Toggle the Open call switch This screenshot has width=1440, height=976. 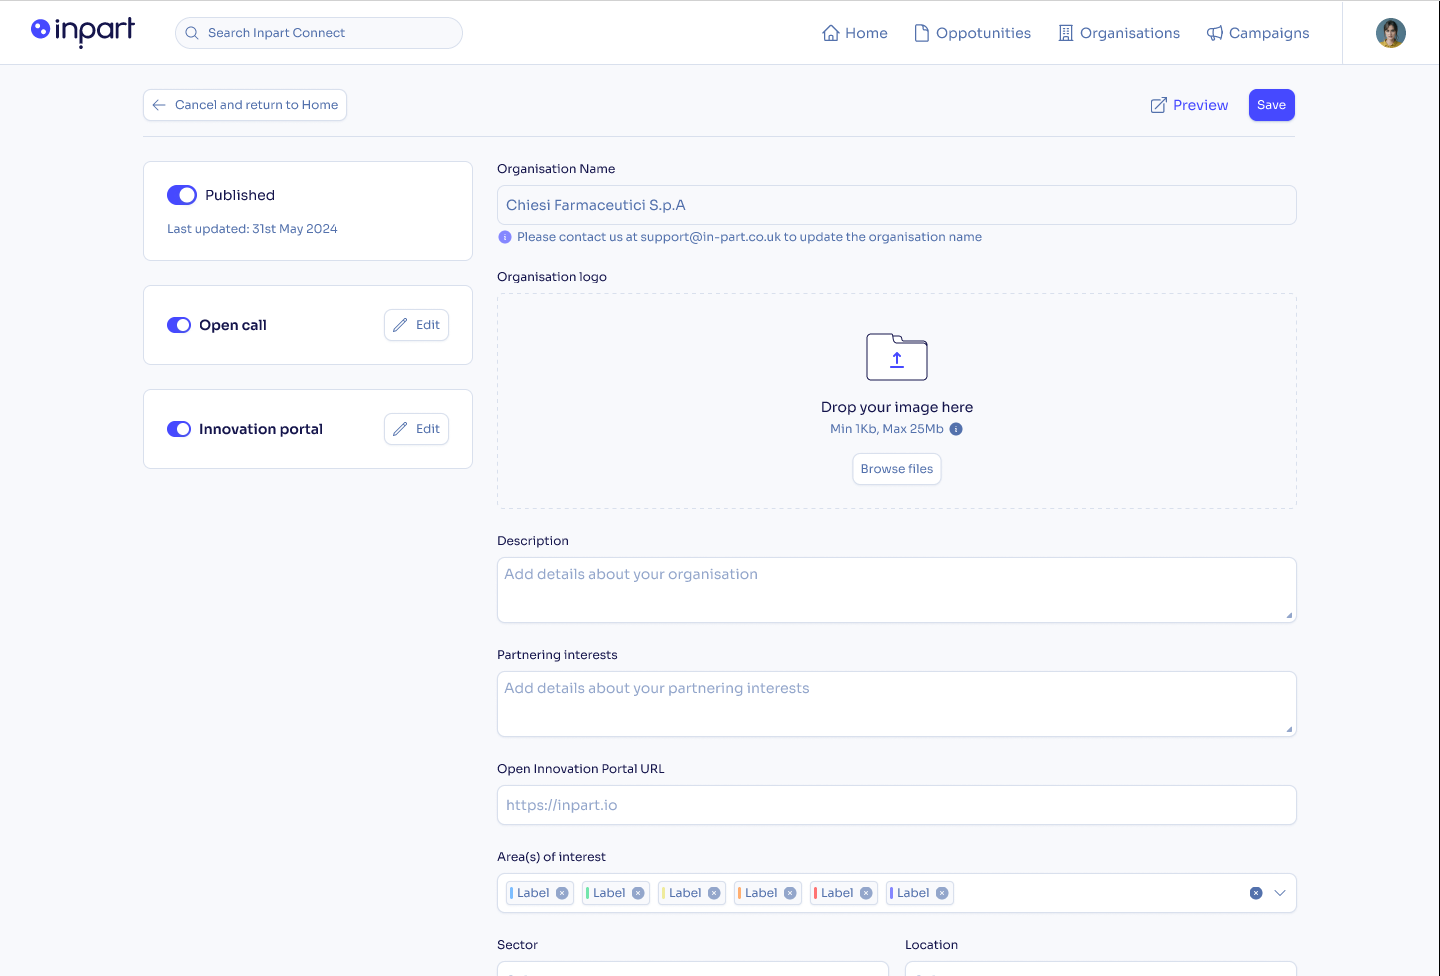pos(179,325)
